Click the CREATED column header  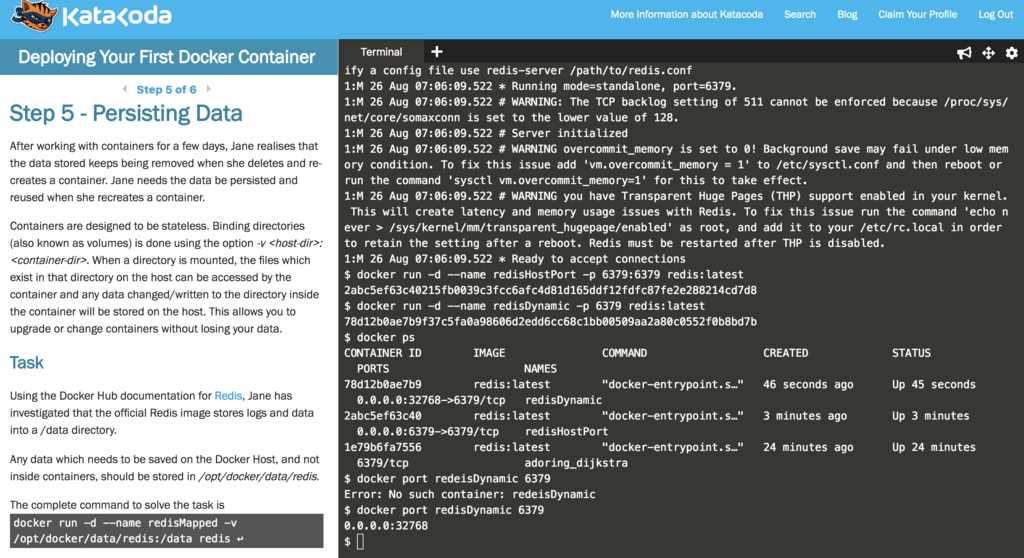click(x=786, y=353)
